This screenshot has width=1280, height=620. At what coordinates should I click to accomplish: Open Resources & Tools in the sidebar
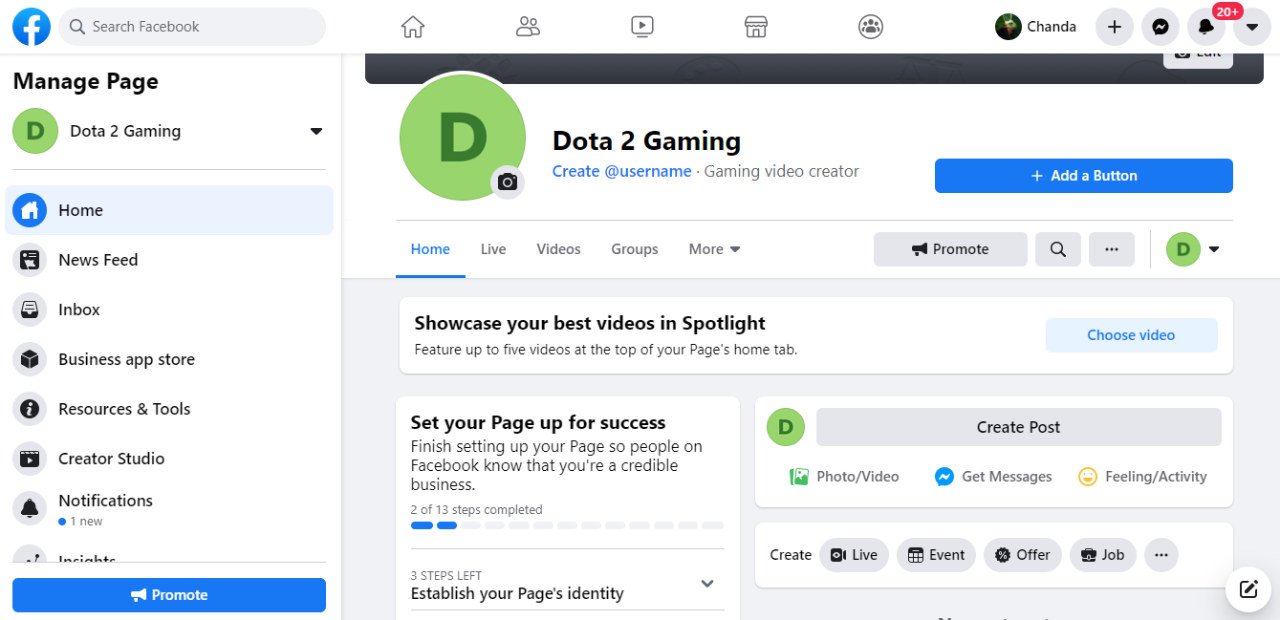pos(170,409)
